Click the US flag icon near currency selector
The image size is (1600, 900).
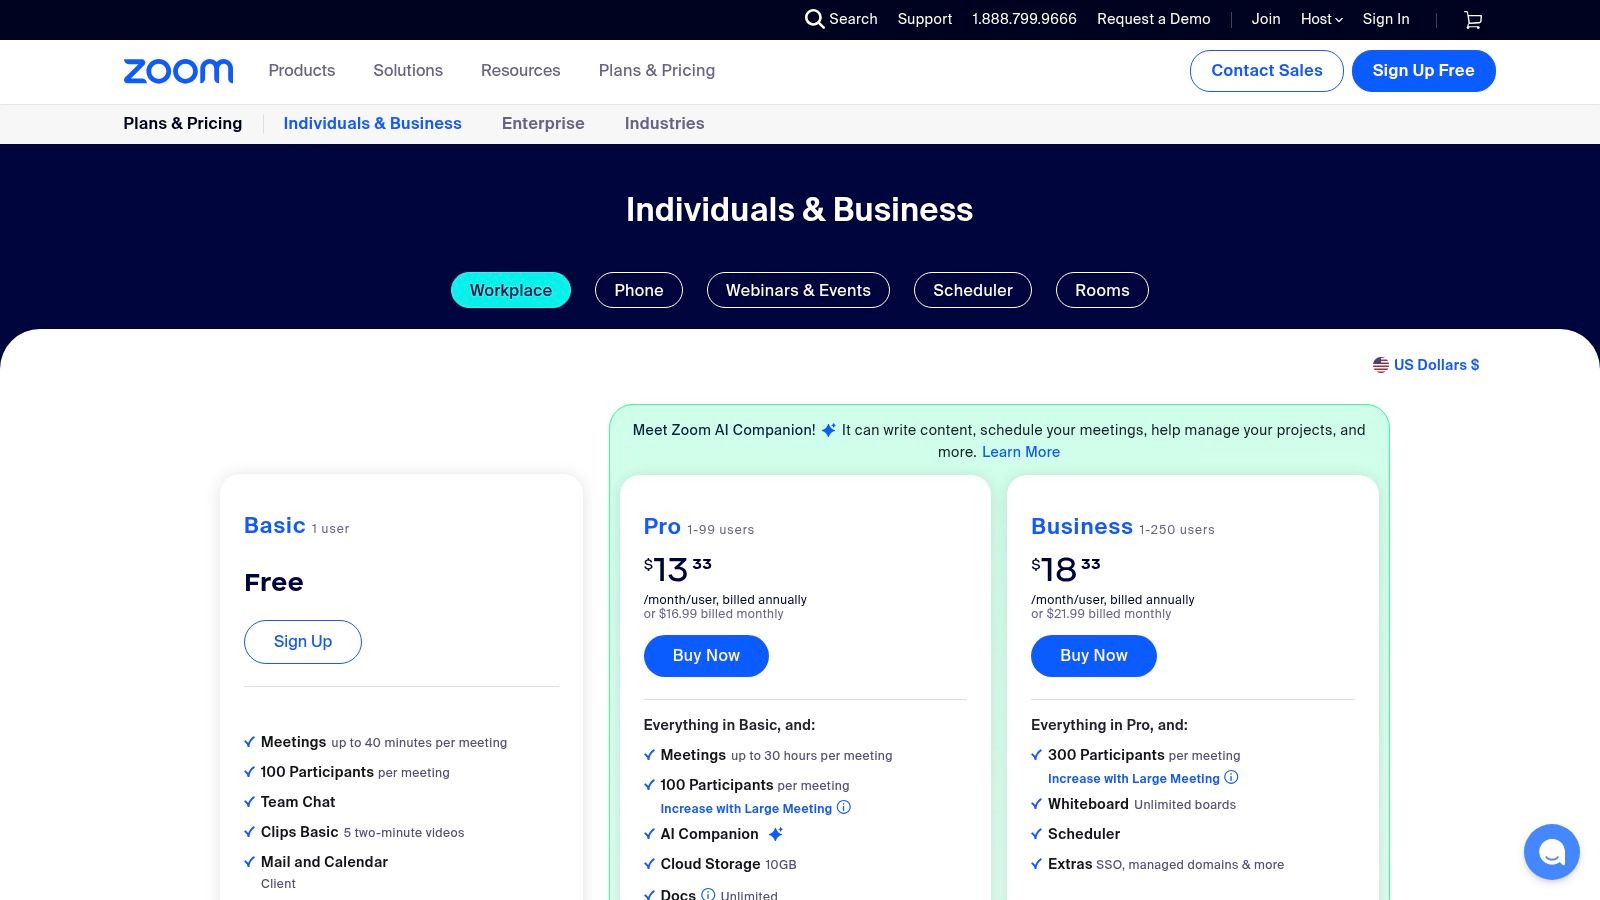click(x=1381, y=364)
